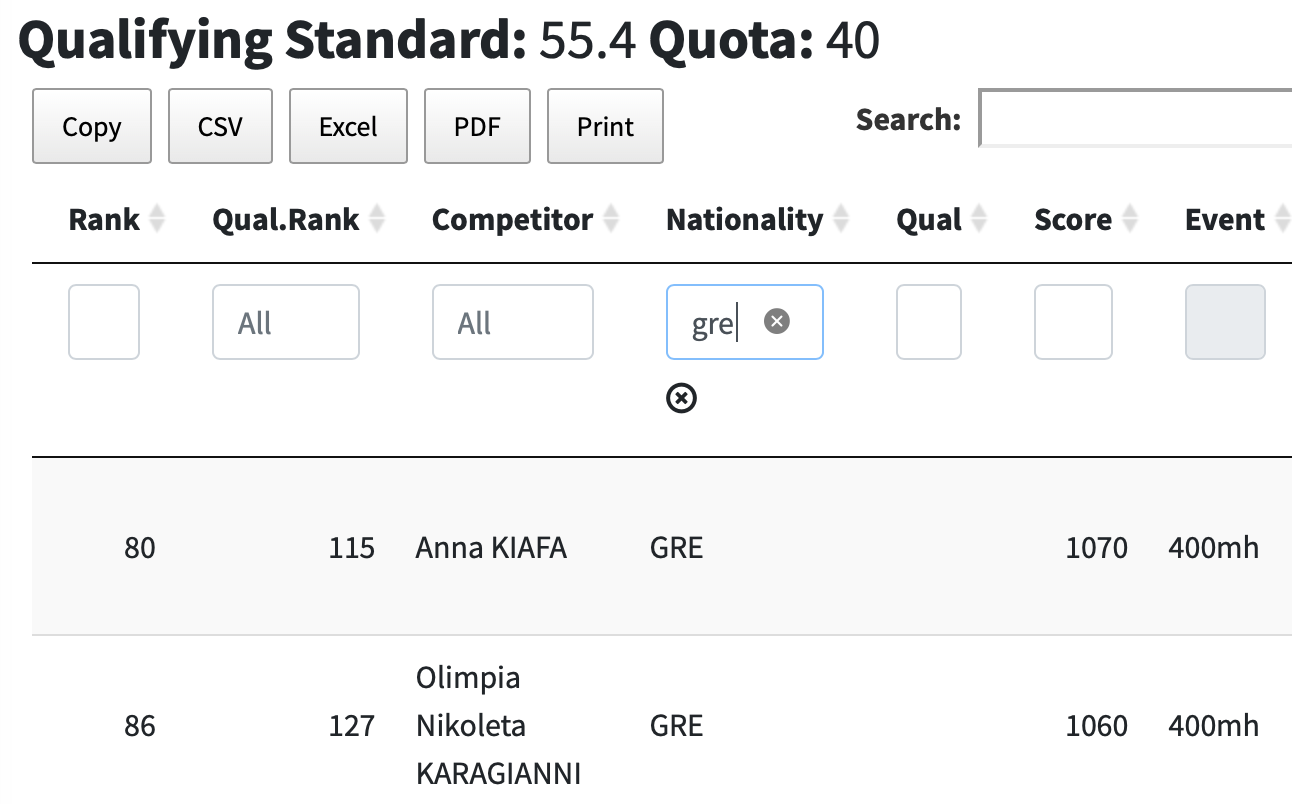Click the Rank filter box
The image size is (1292, 804).
pyautogui.click(x=104, y=322)
